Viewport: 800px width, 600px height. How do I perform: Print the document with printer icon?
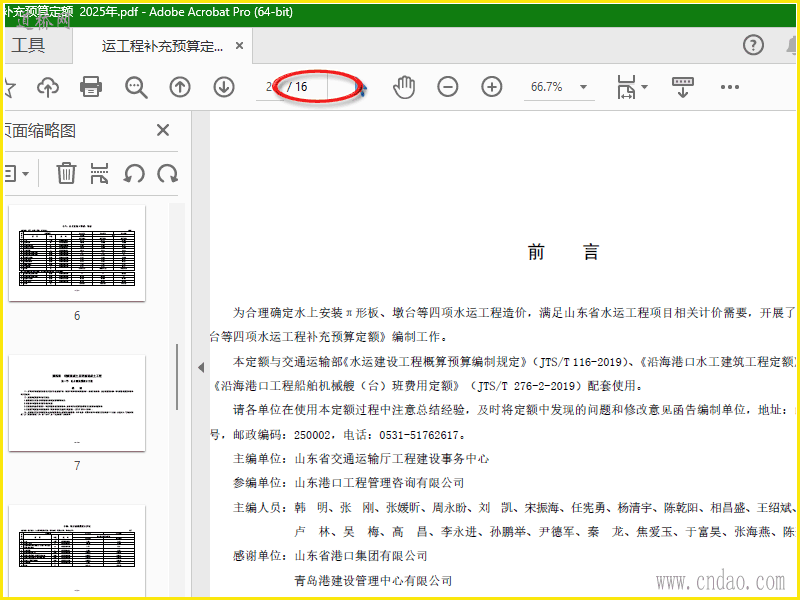[x=91, y=87]
